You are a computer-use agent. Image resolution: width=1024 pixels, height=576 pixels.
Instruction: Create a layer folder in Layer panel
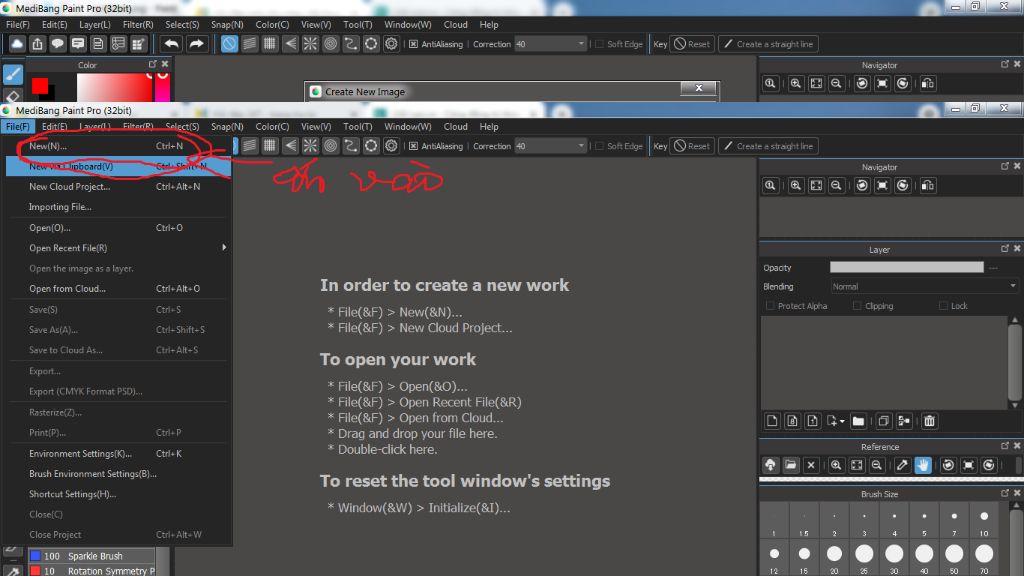point(858,421)
